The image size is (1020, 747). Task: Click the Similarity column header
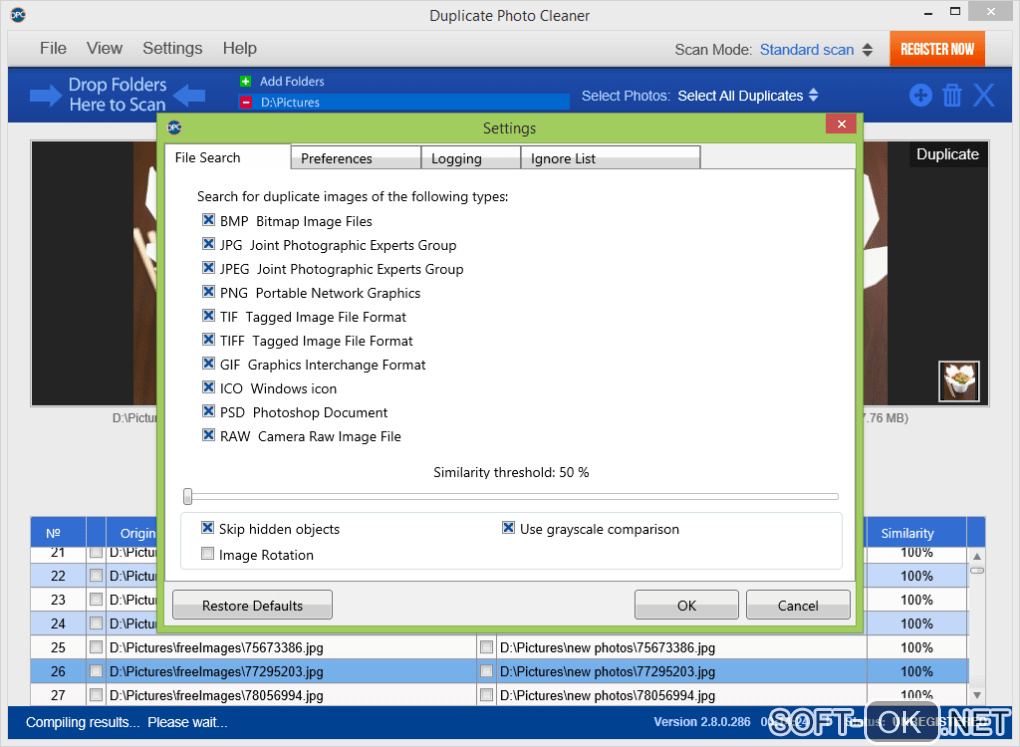tap(916, 533)
